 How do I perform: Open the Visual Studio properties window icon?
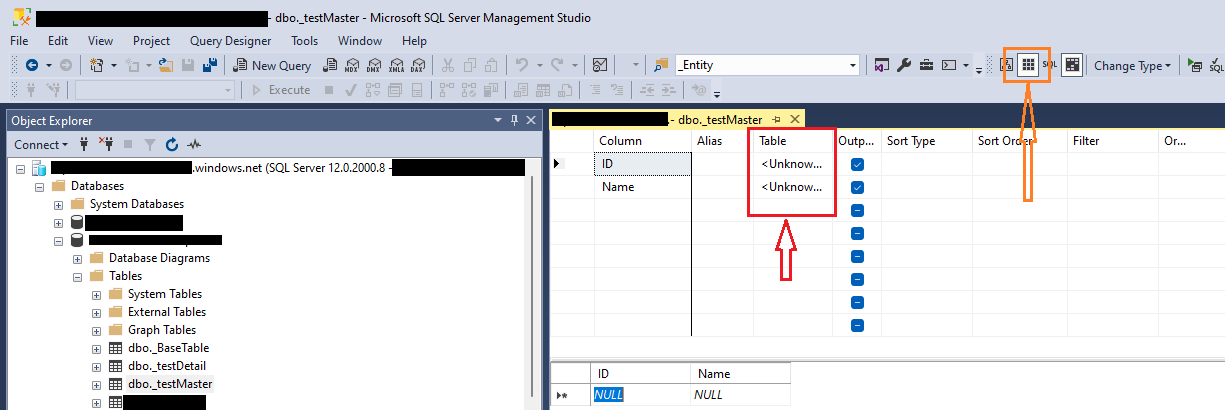tap(882, 65)
